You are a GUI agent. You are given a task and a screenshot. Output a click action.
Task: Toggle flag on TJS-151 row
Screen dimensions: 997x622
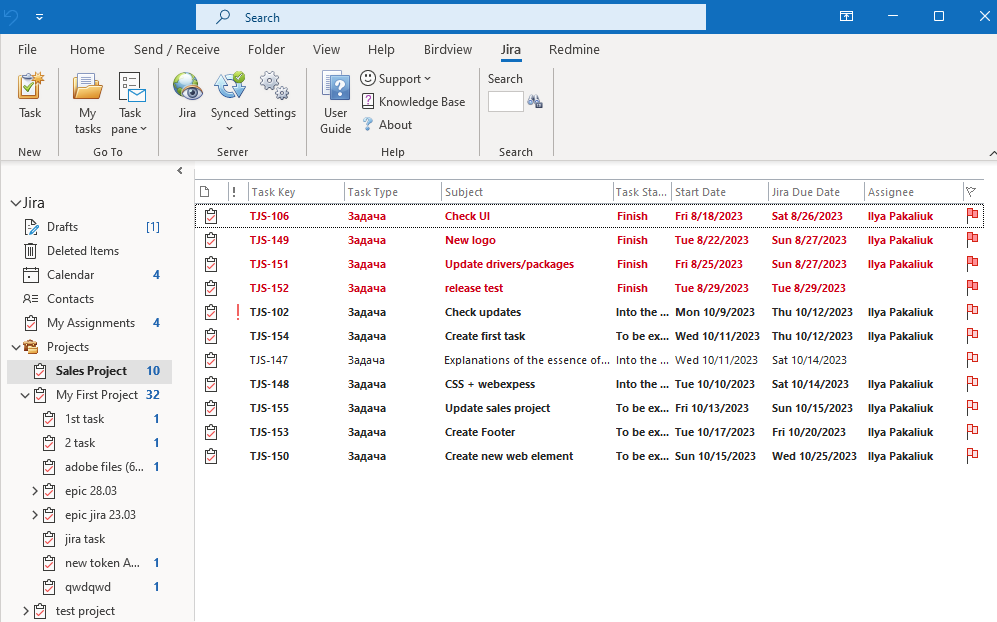(972, 264)
